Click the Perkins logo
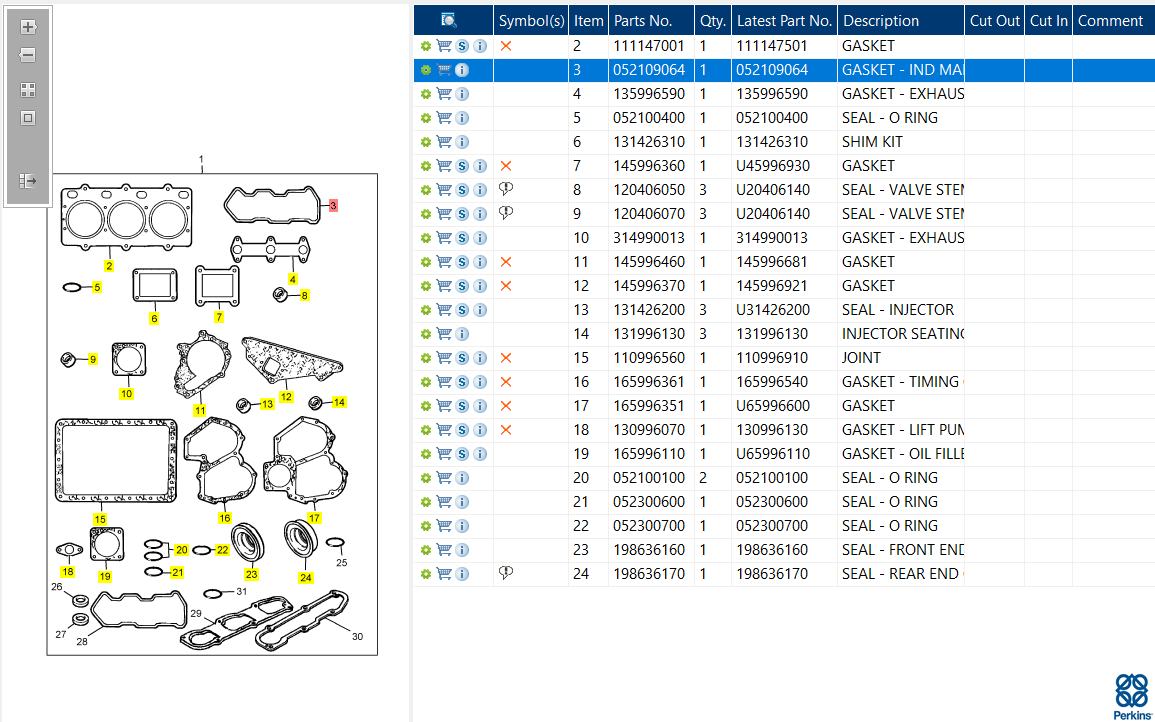This screenshot has height=722, width=1155. click(1131, 697)
